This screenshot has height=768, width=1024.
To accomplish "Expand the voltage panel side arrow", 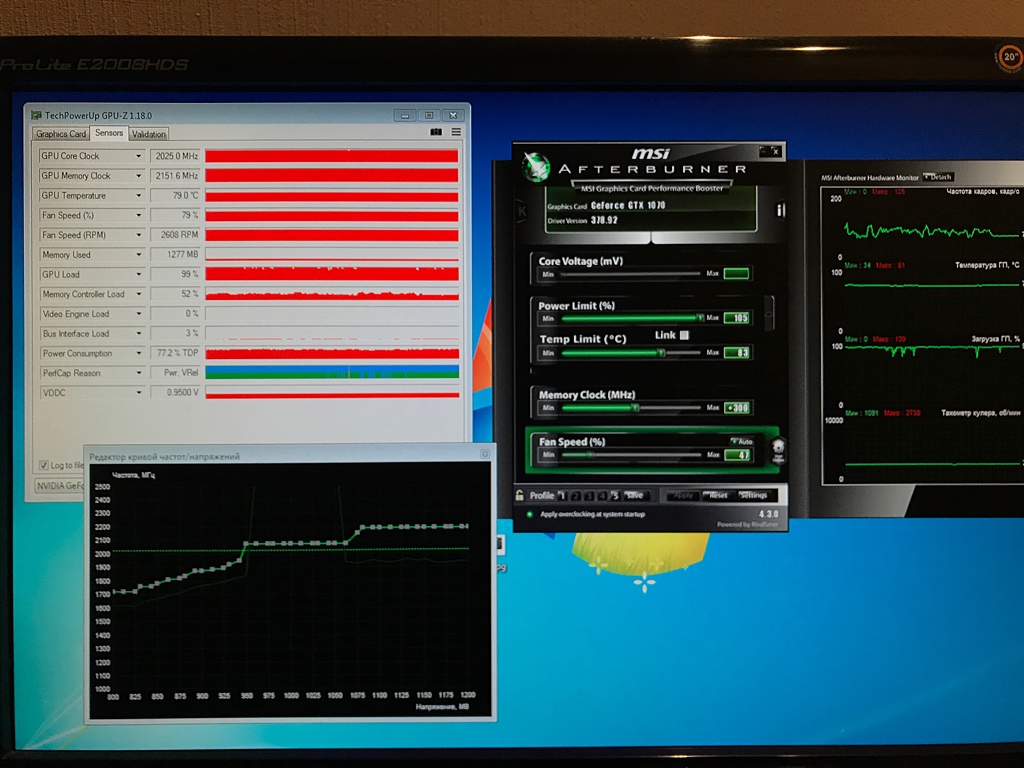I will coord(768,312).
